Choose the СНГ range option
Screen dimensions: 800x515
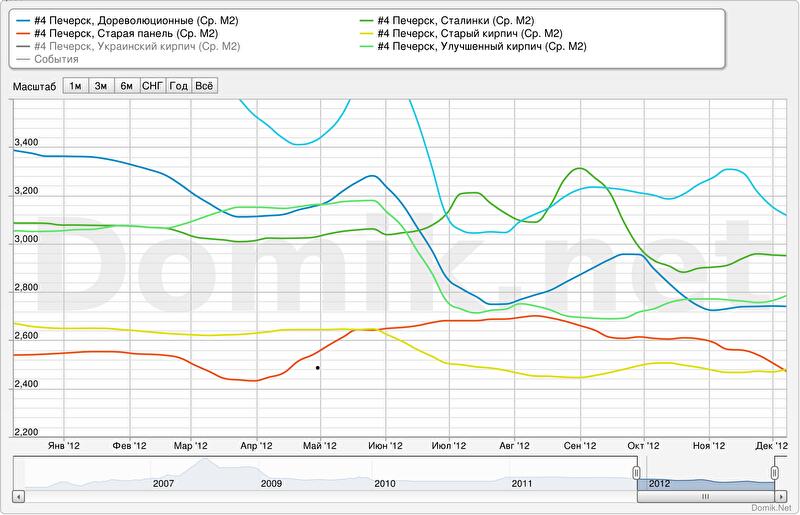(153, 86)
